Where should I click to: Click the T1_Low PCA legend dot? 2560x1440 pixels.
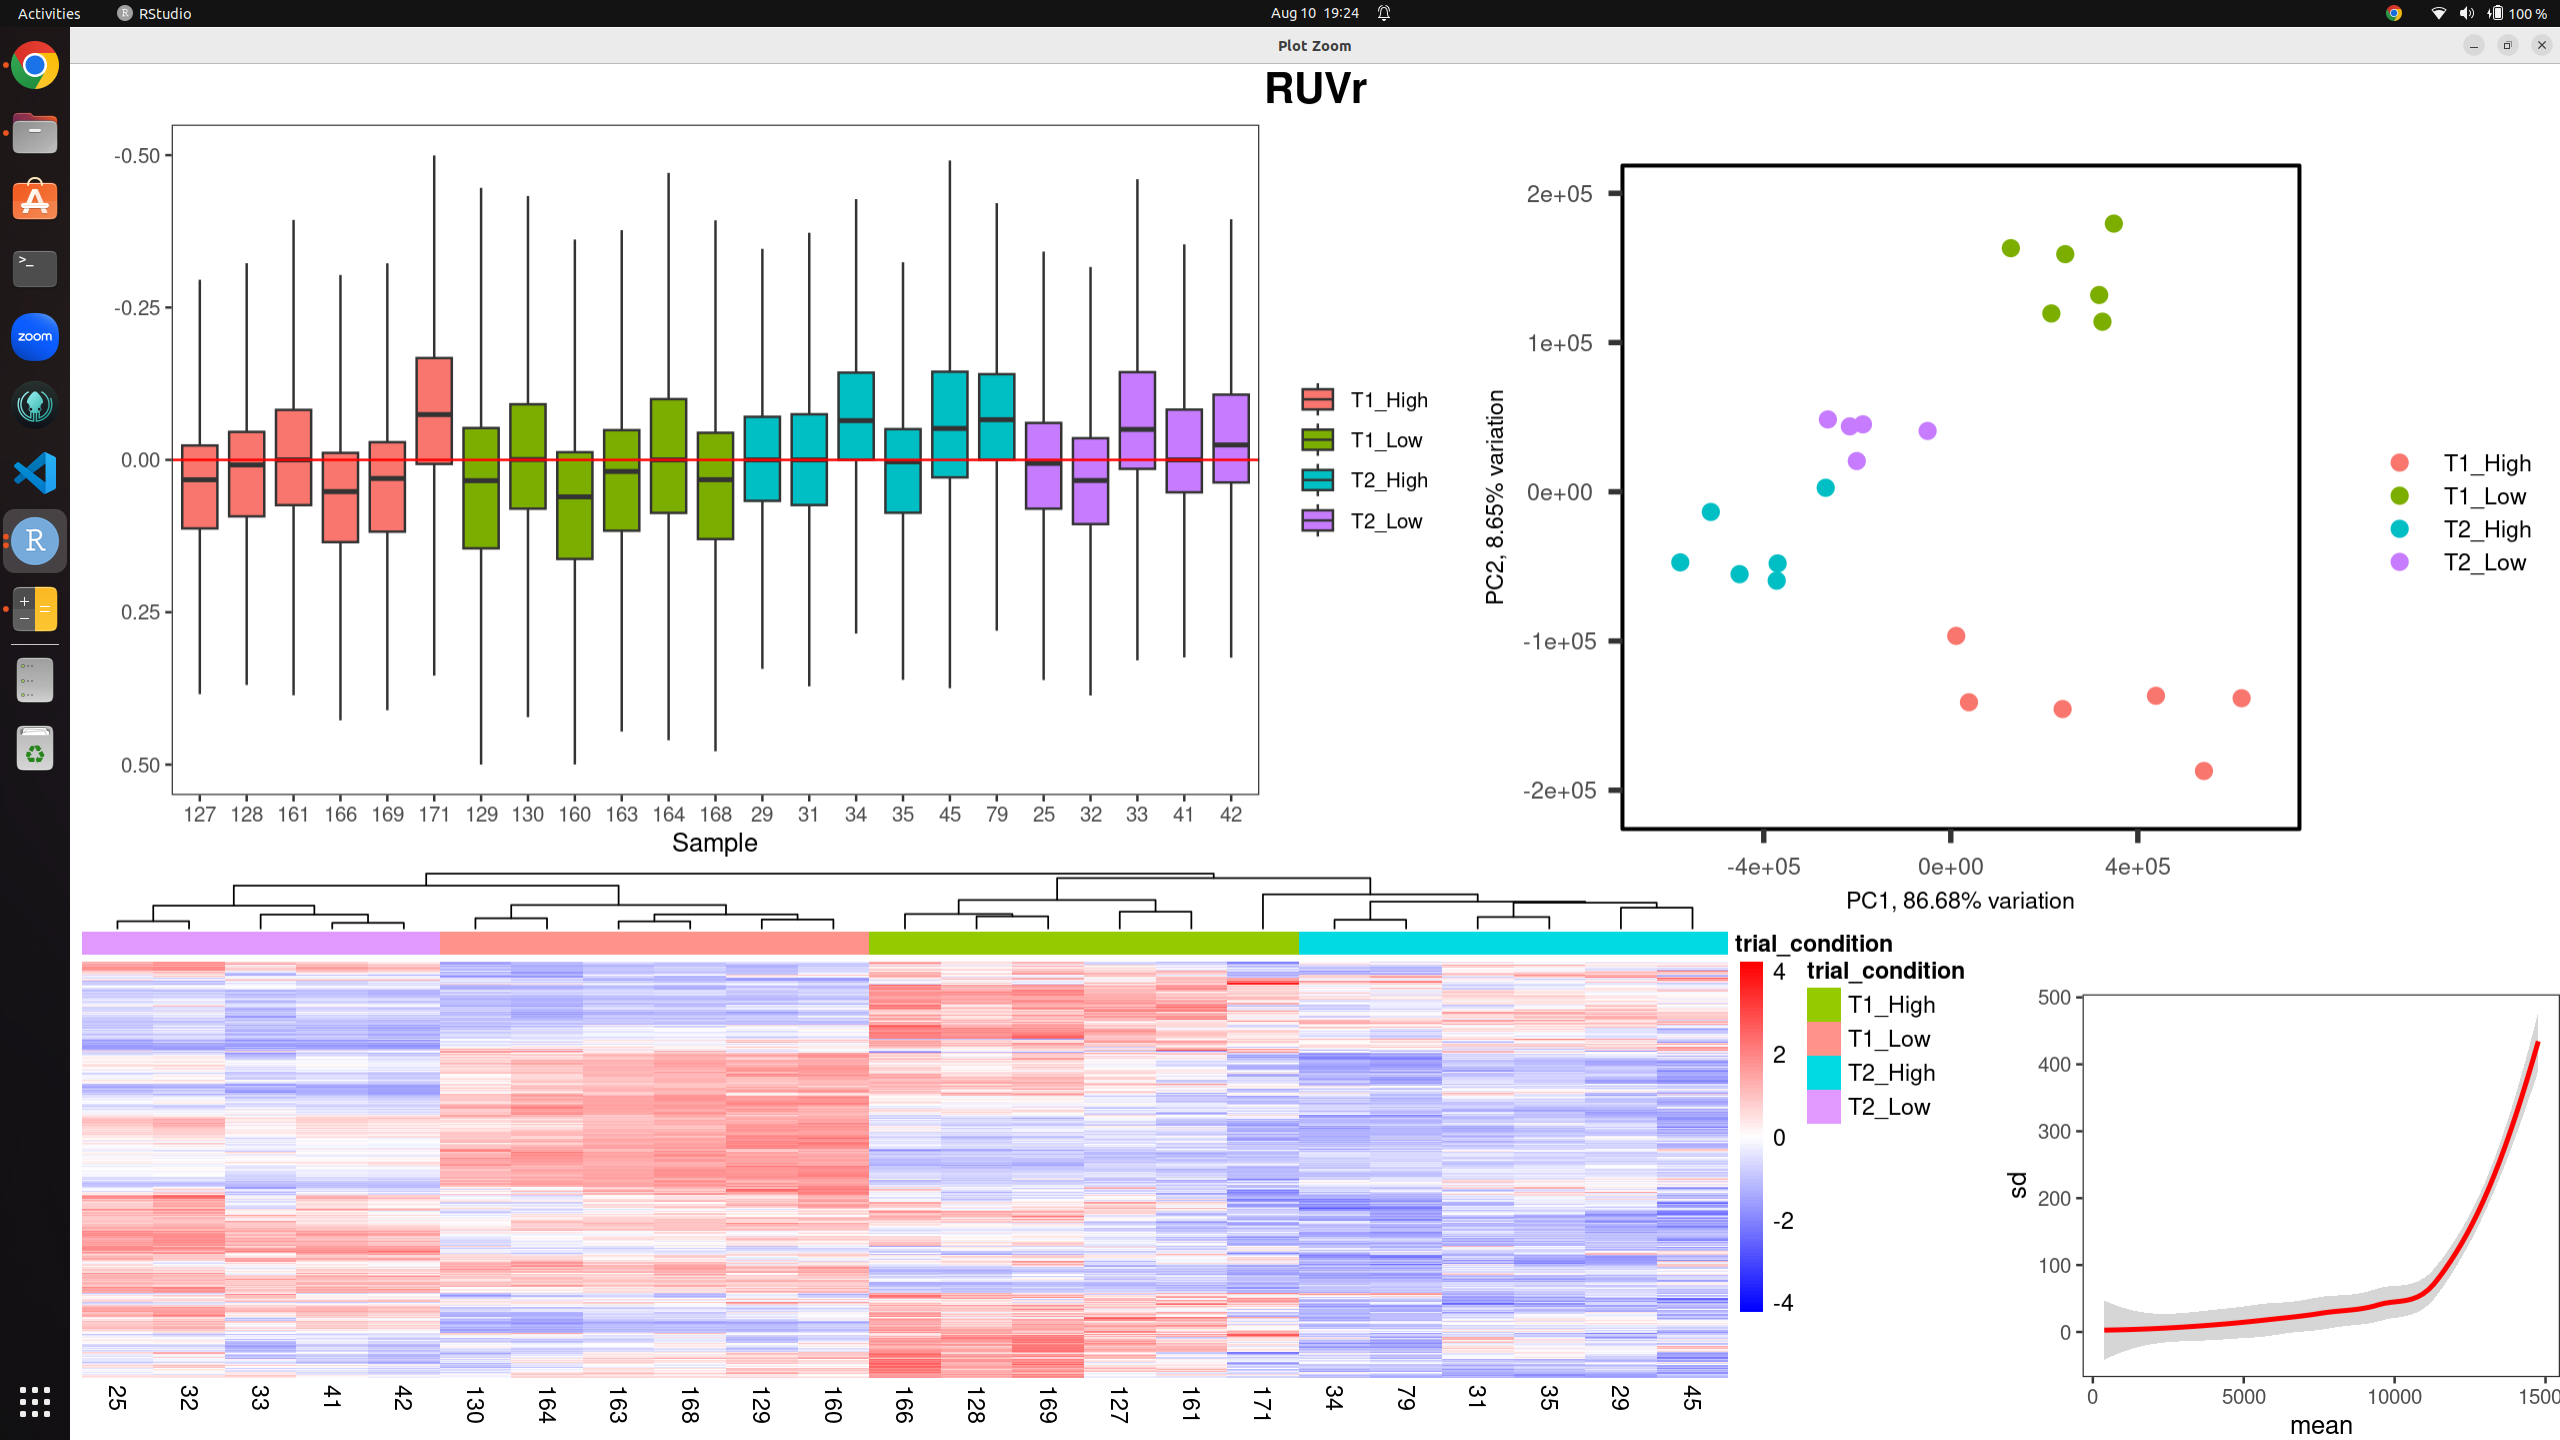coord(2399,495)
